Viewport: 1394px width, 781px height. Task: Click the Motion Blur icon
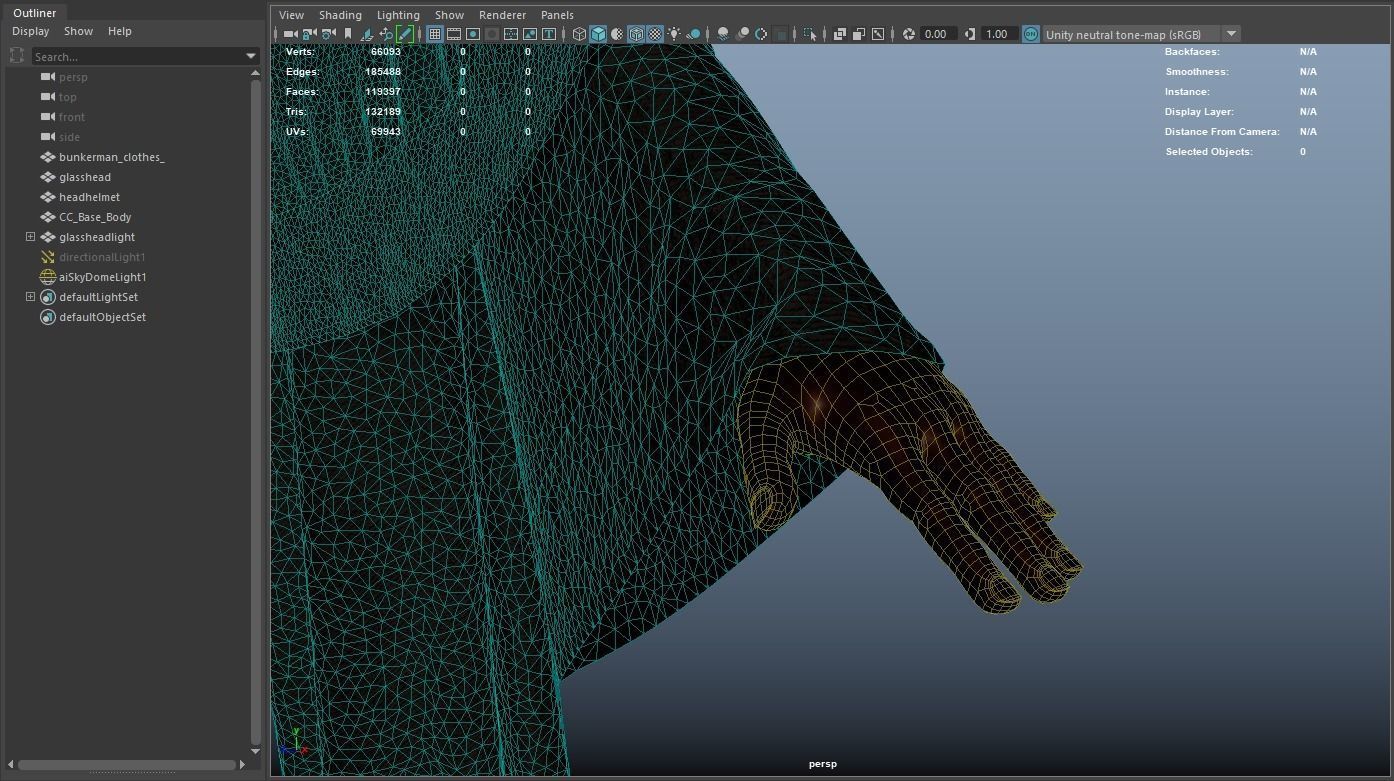(x=742, y=34)
